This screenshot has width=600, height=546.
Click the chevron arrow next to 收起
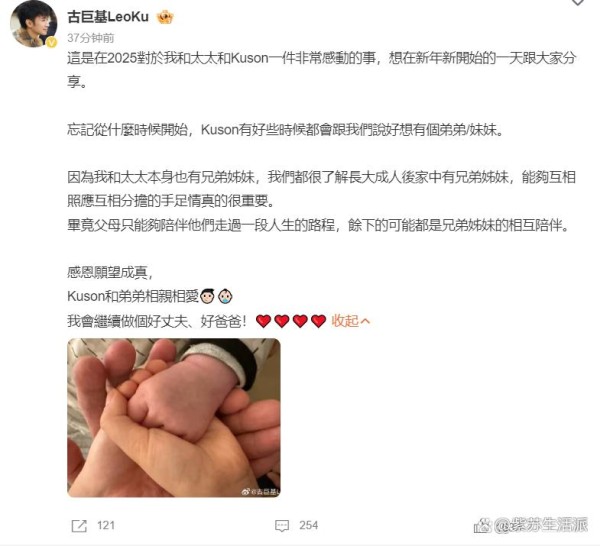point(365,321)
